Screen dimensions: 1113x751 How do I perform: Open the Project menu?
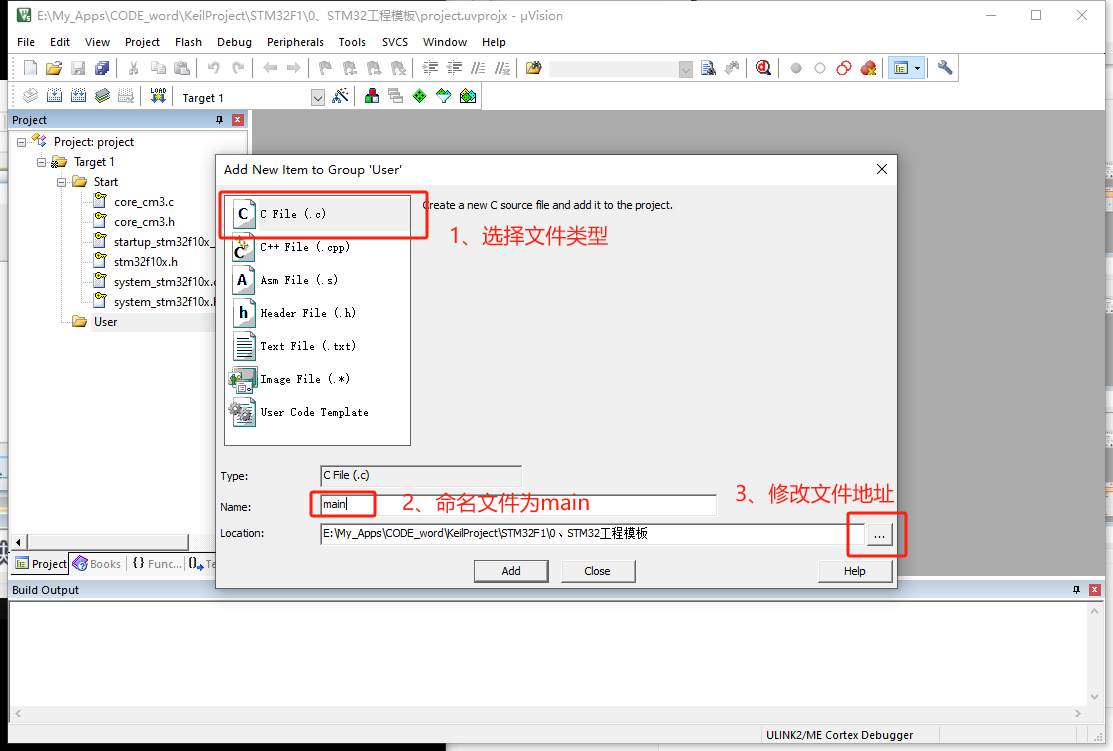pyautogui.click(x=142, y=42)
